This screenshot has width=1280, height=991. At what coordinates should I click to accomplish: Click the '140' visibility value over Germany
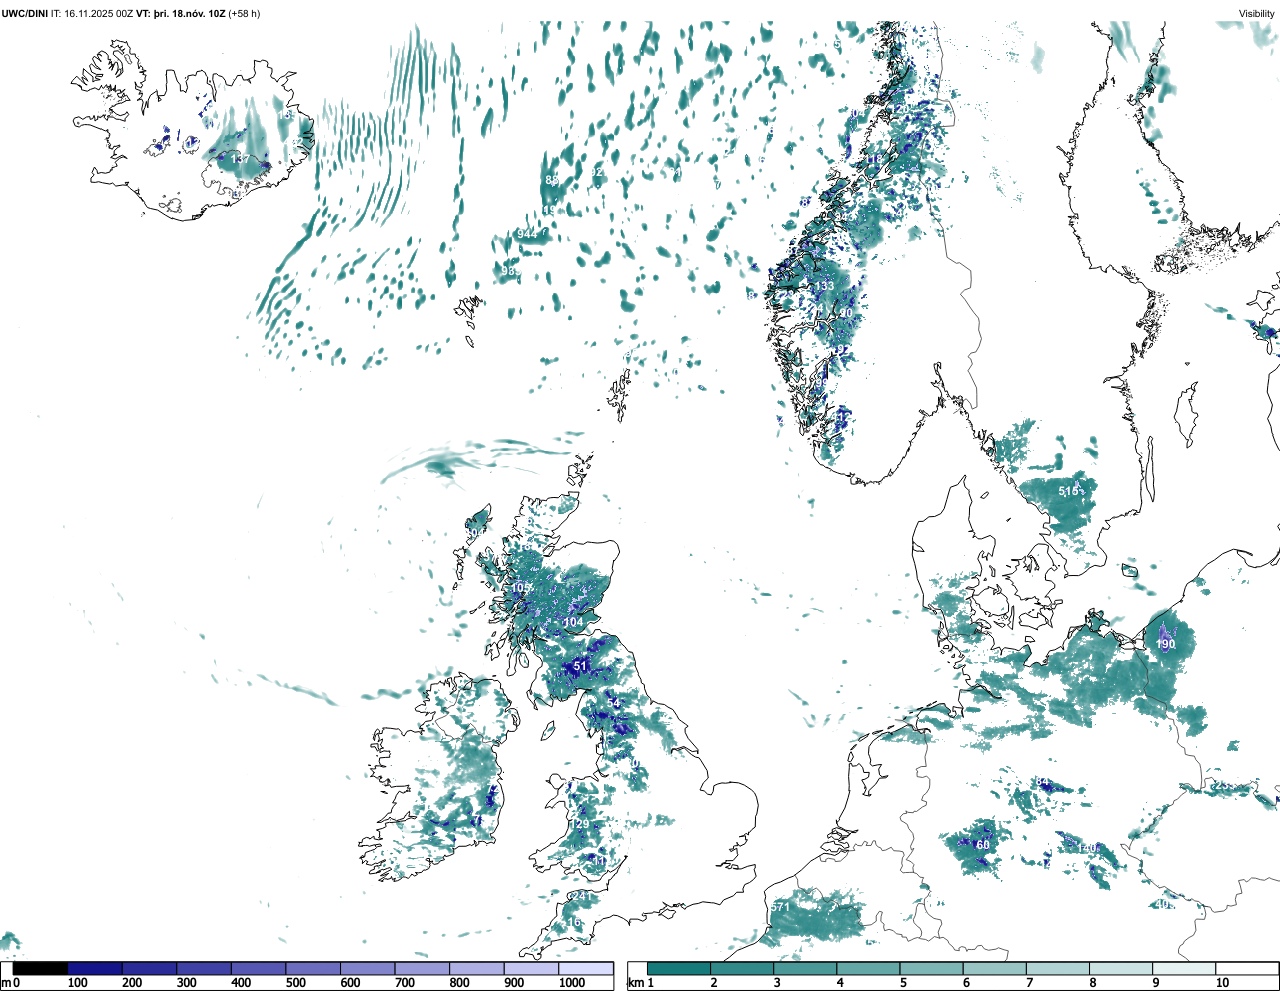click(1088, 848)
